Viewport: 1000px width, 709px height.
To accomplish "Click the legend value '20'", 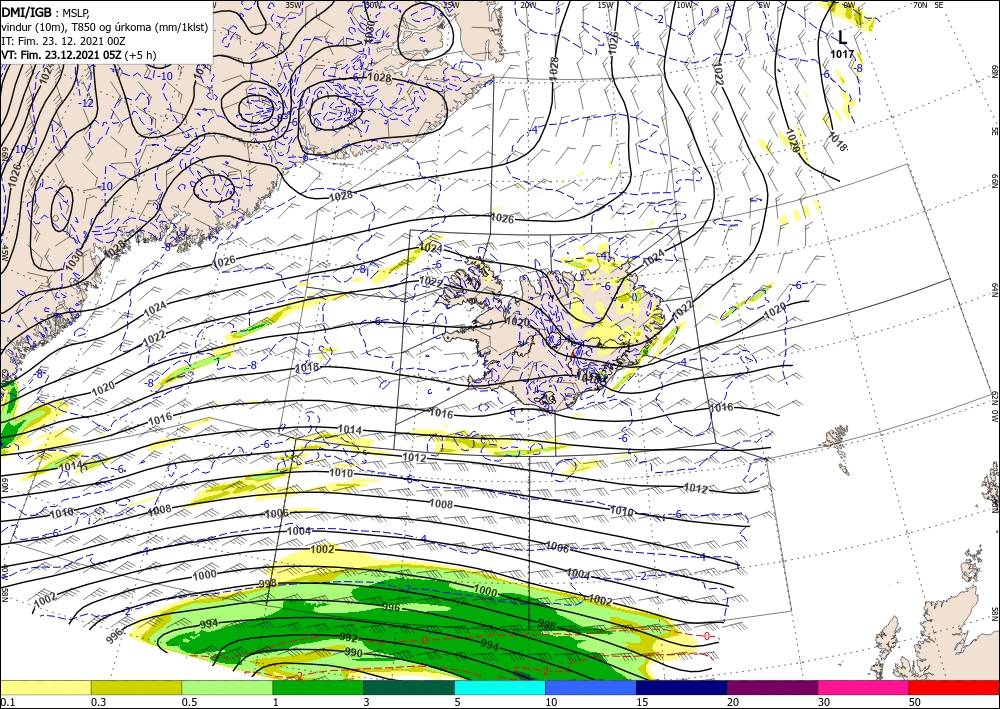I will click(x=733, y=702).
